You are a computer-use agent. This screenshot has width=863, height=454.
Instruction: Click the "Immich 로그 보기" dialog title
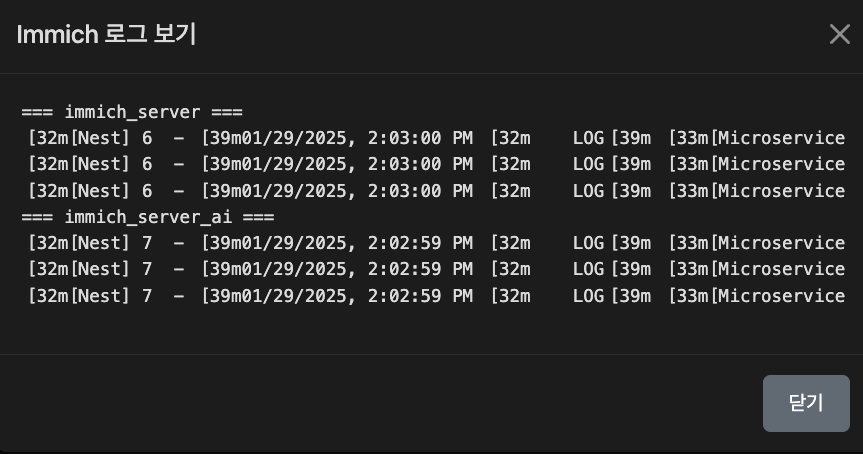[x=106, y=34]
